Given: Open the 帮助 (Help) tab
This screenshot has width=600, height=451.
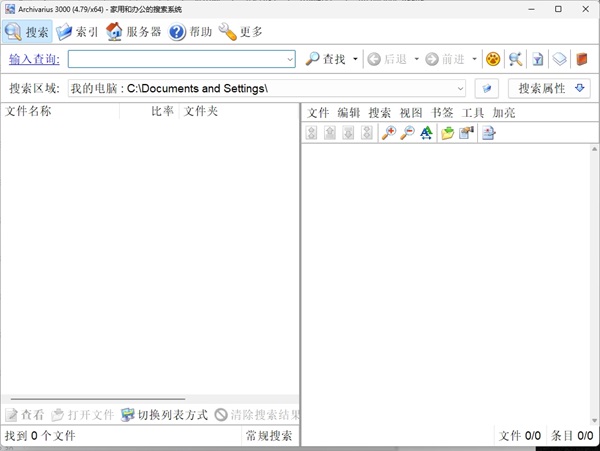Looking at the screenshot, I should pyautogui.click(x=190, y=32).
